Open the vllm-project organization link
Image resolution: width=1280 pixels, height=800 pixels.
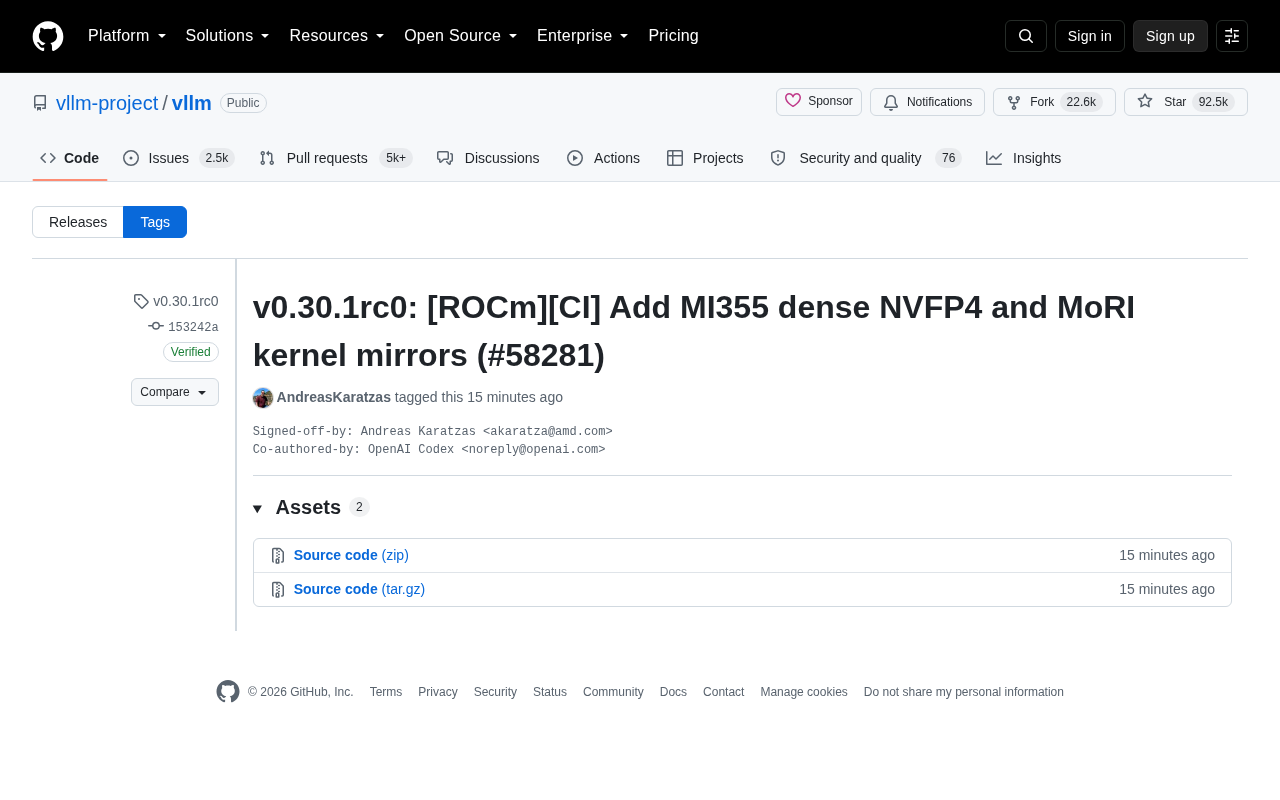(x=107, y=103)
